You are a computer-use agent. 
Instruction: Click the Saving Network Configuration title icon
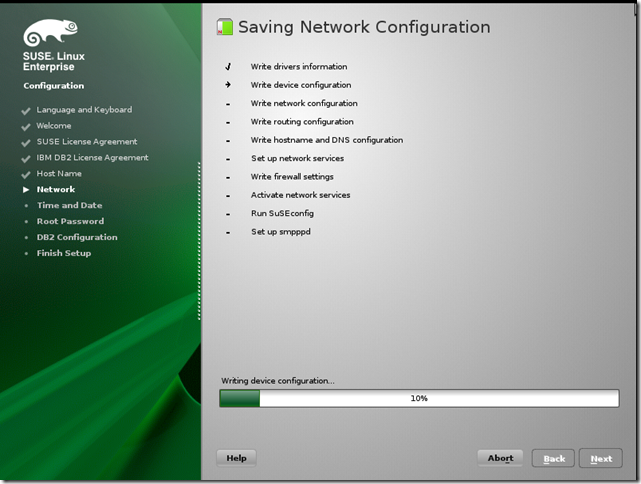tap(225, 28)
